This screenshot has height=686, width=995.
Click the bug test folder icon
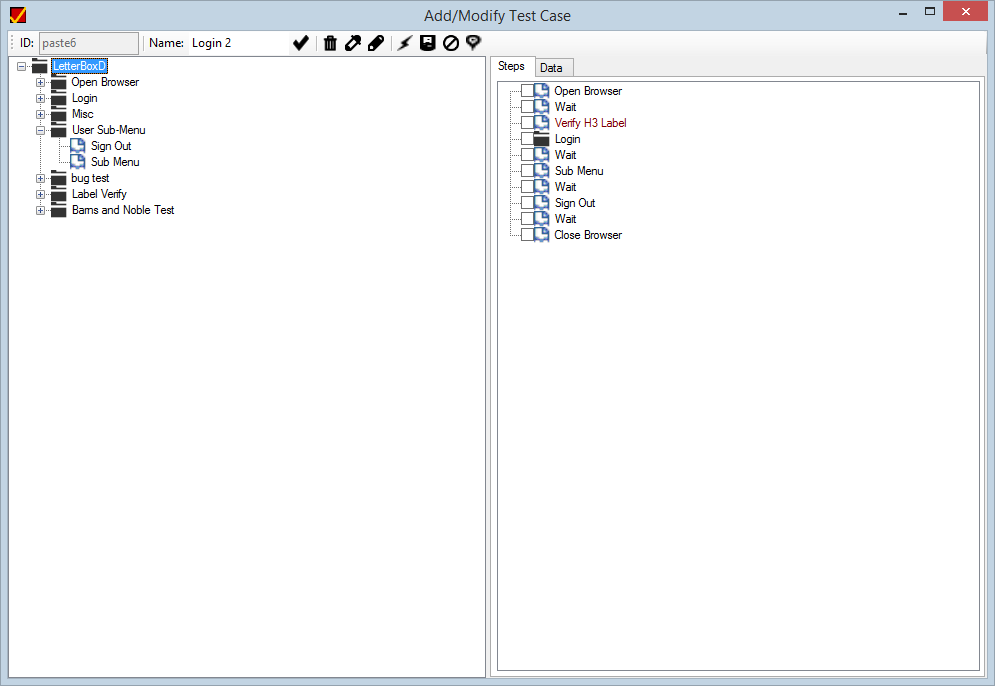tap(58, 178)
